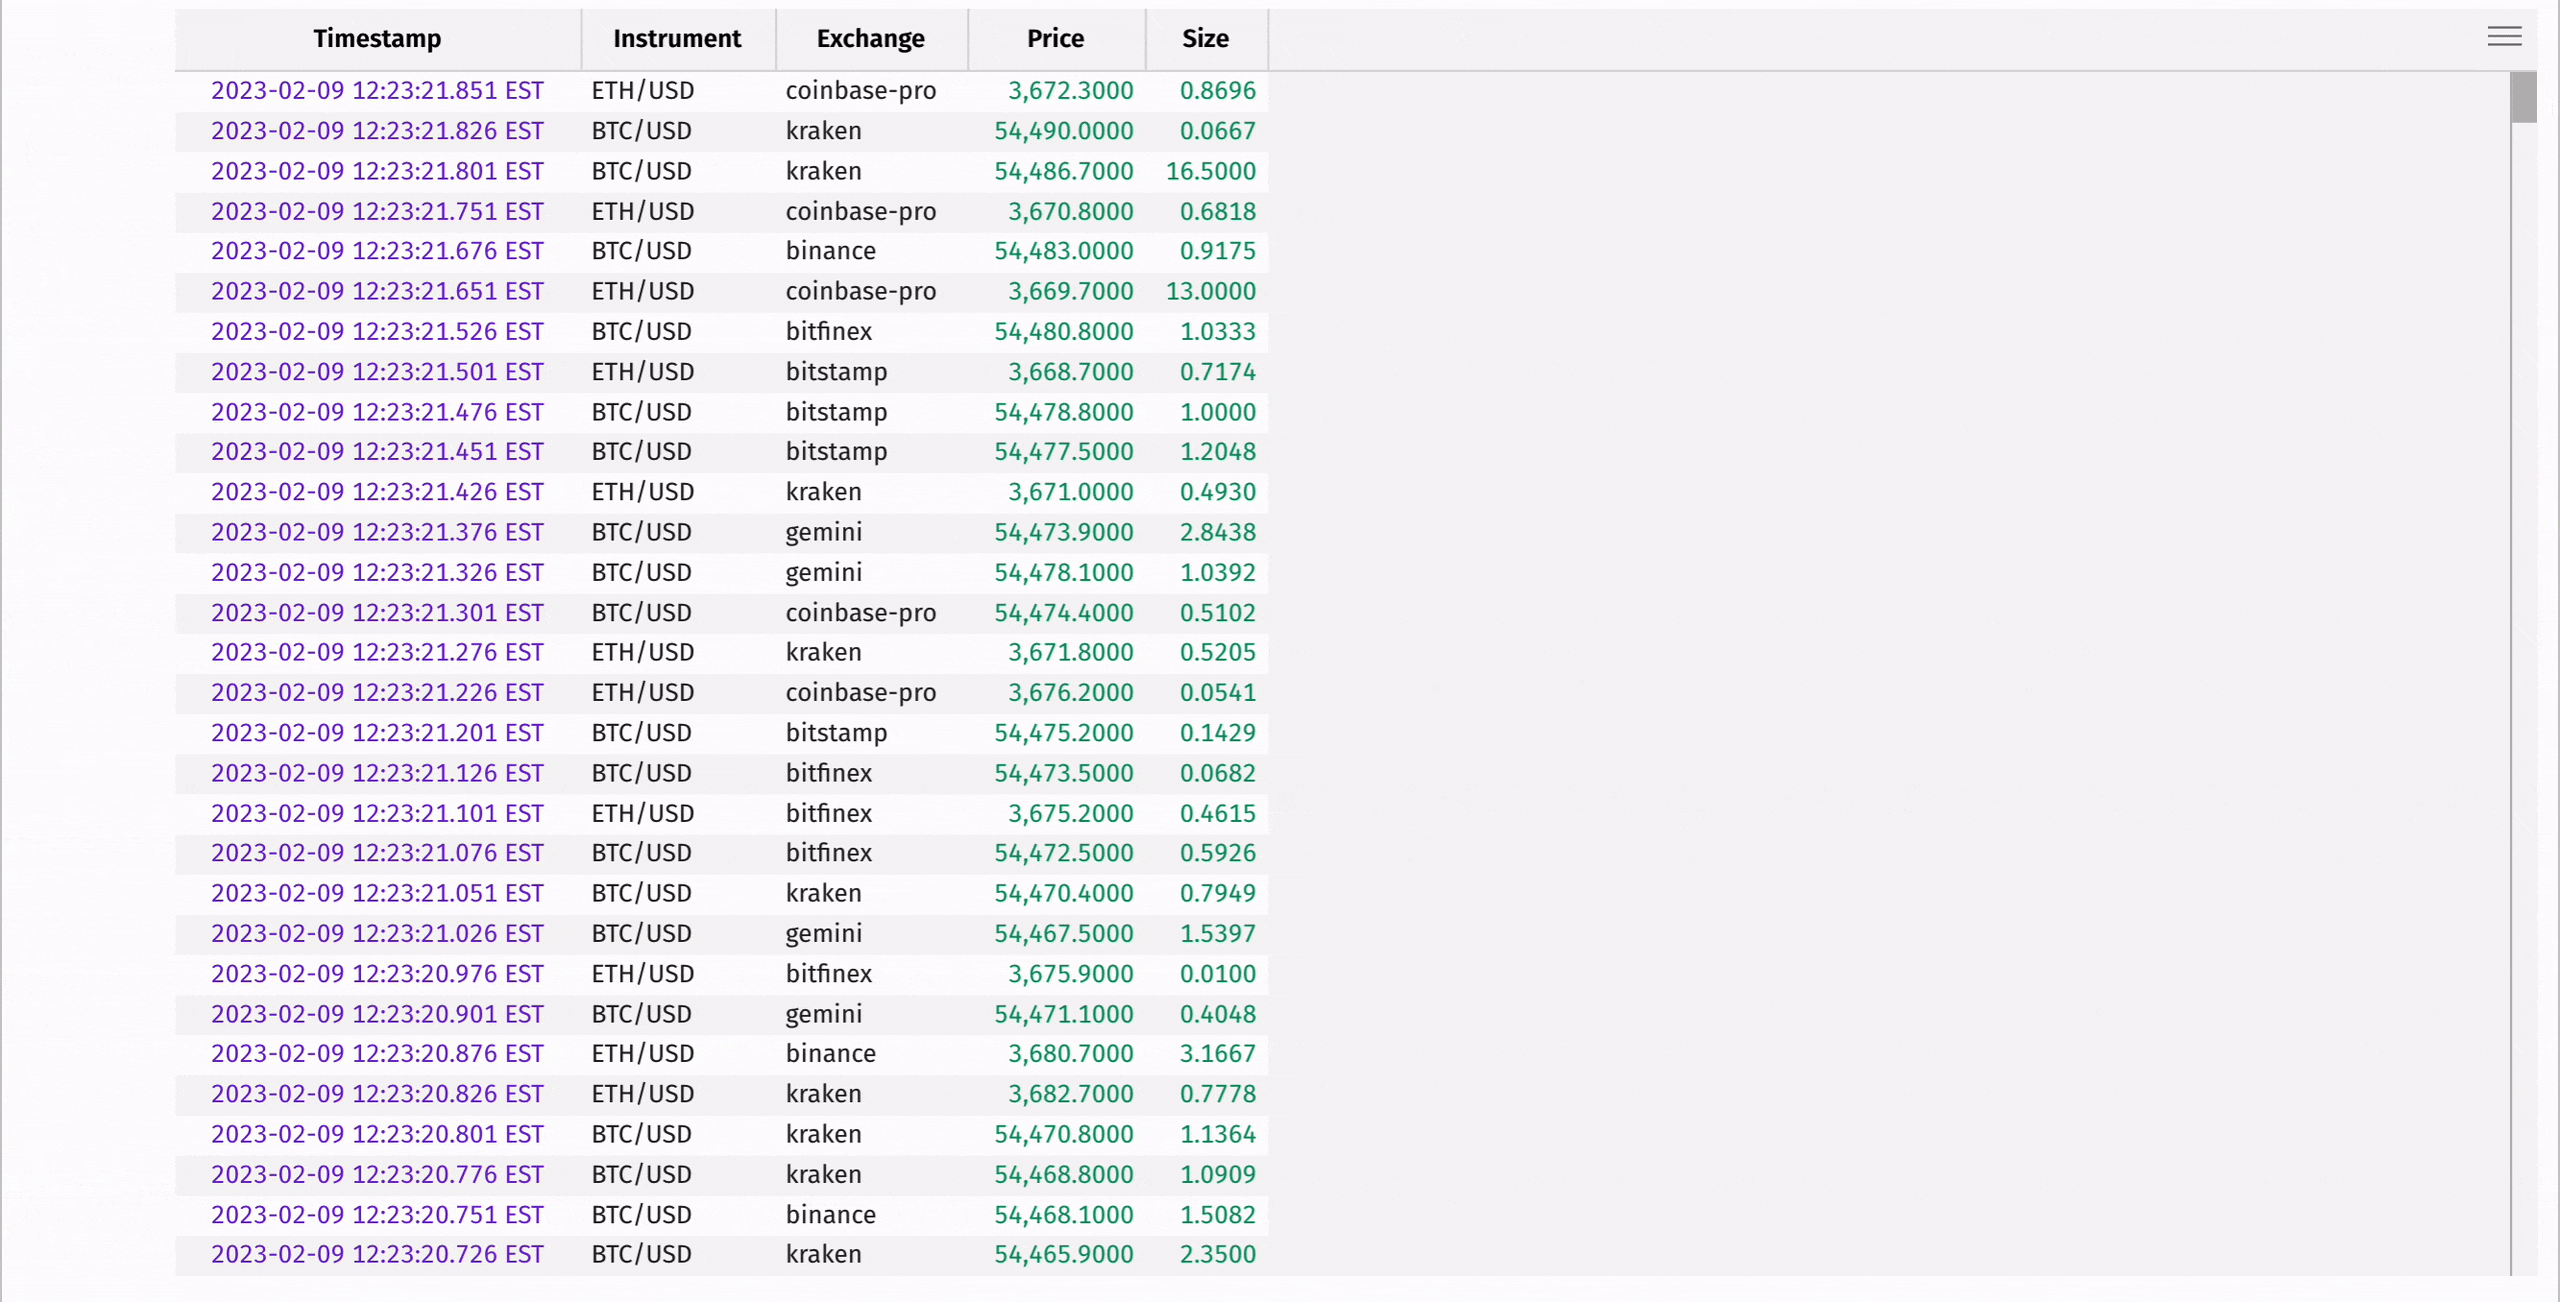The width and height of the screenshot is (2560, 1302).
Task: Select the gemini row at timestamp 12:23:20.901
Action: (x=823, y=1013)
